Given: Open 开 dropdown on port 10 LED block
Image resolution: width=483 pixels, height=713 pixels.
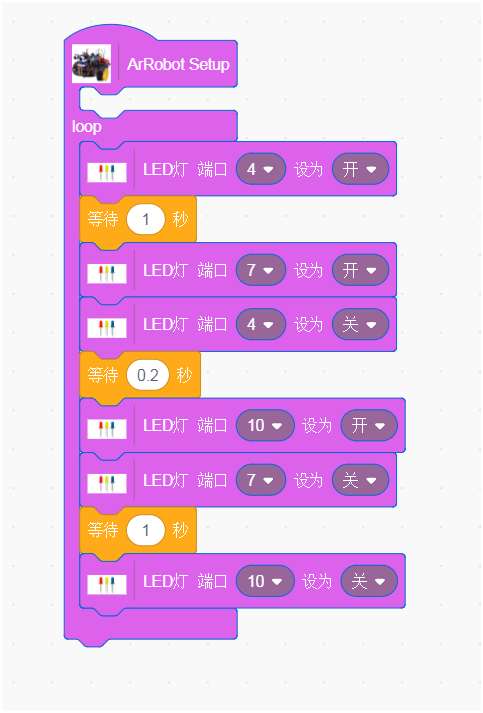Looking at the screenshot, I should click(369, 426).
